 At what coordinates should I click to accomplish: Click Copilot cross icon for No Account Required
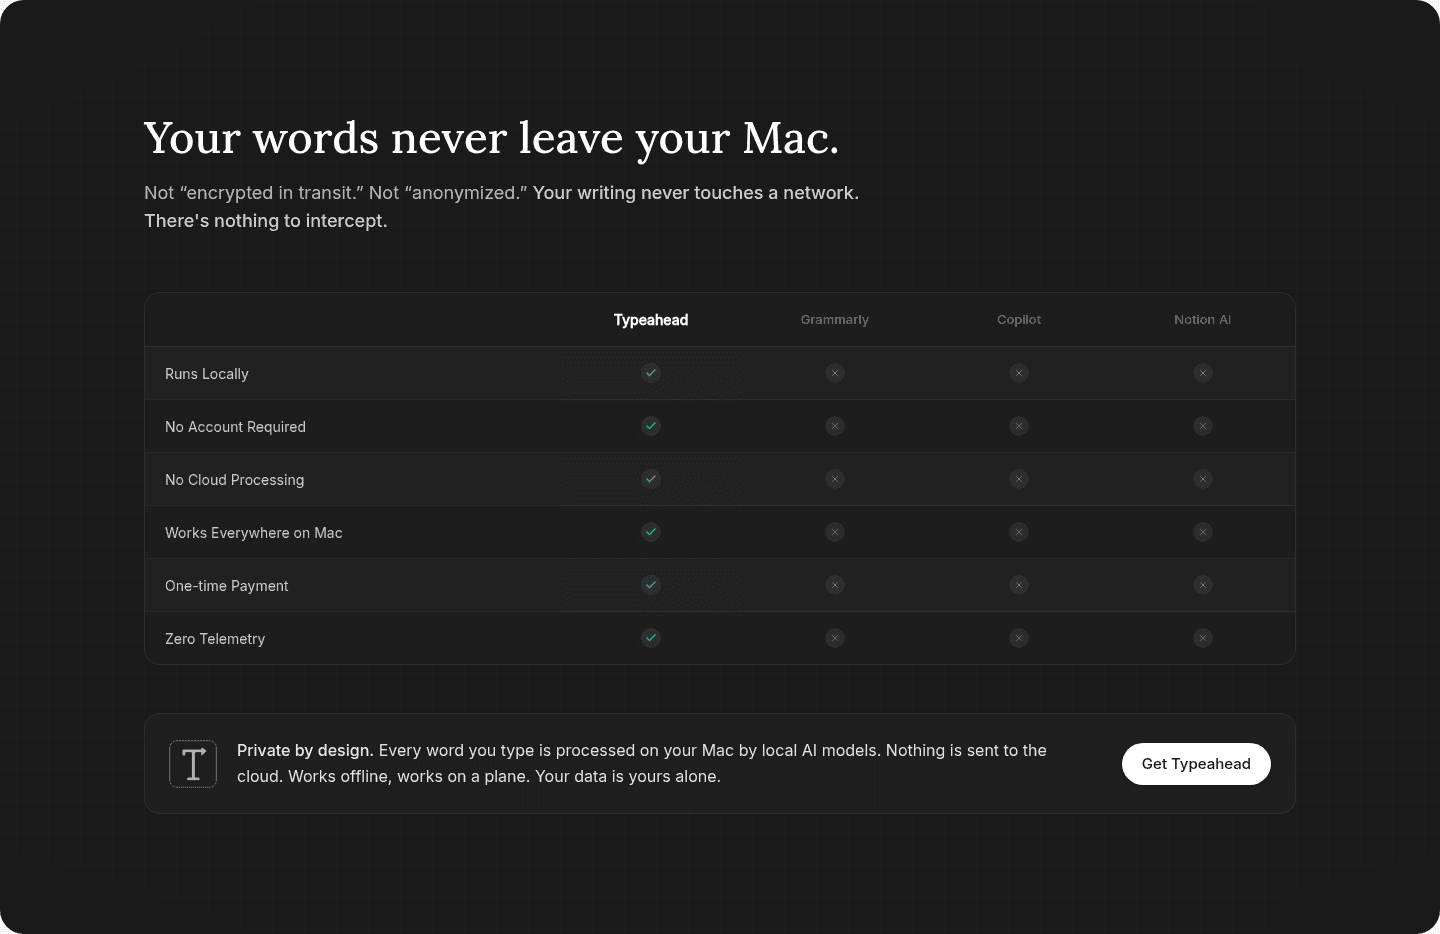pyautogui.click(x=1019, y=426)
